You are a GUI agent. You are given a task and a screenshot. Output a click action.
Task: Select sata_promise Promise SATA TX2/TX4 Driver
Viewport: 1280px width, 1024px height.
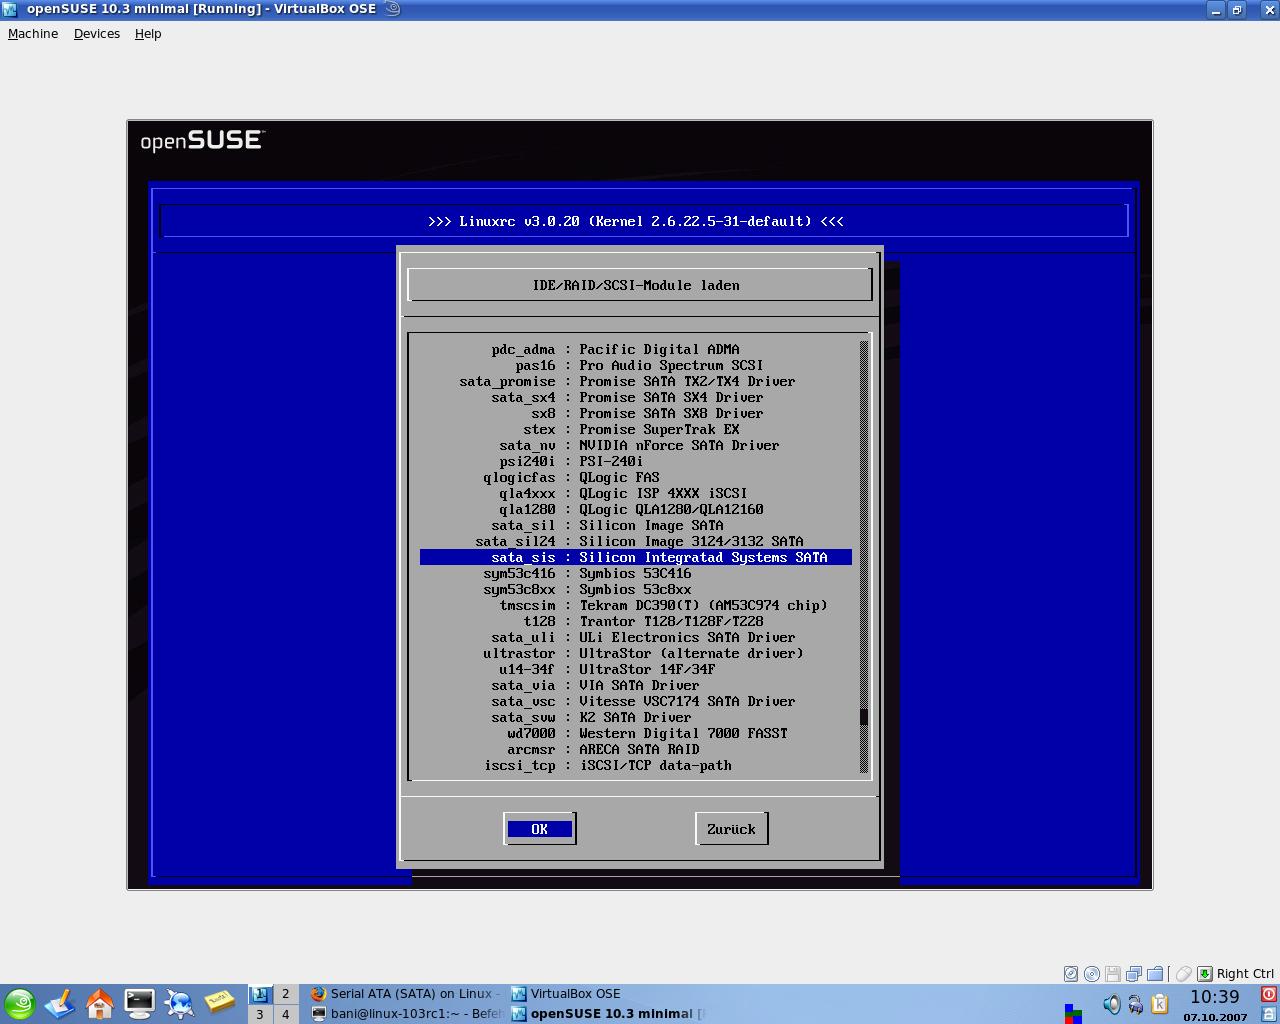coord(636,381)
